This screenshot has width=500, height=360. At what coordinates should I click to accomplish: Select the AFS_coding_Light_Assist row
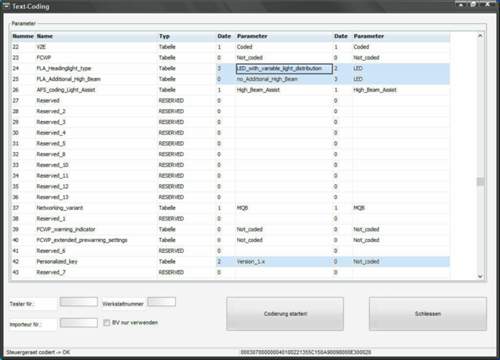[231, 90]
